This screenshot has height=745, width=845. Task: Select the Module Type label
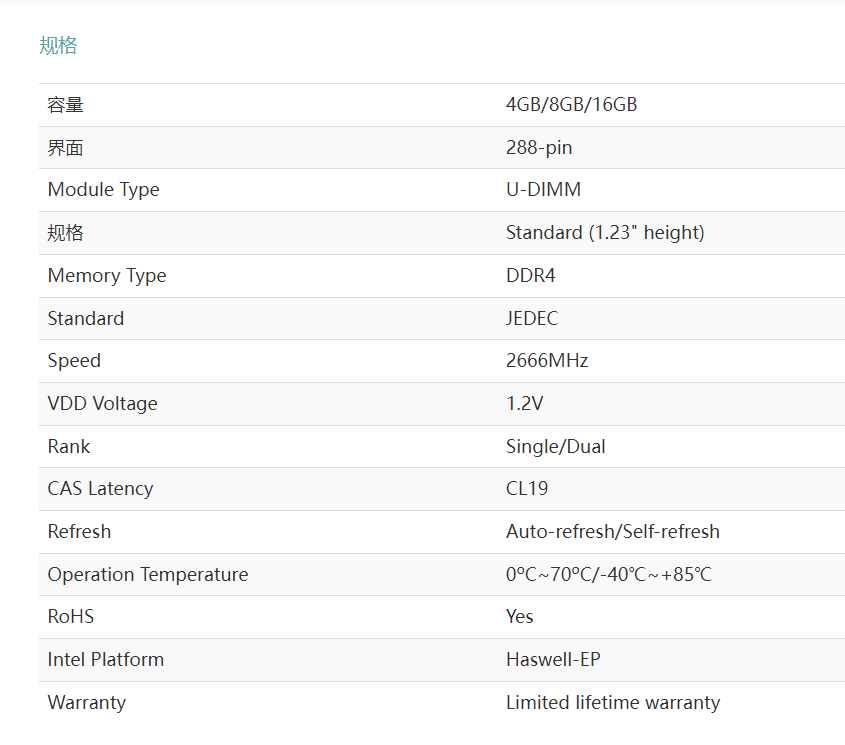pos(103,190)
